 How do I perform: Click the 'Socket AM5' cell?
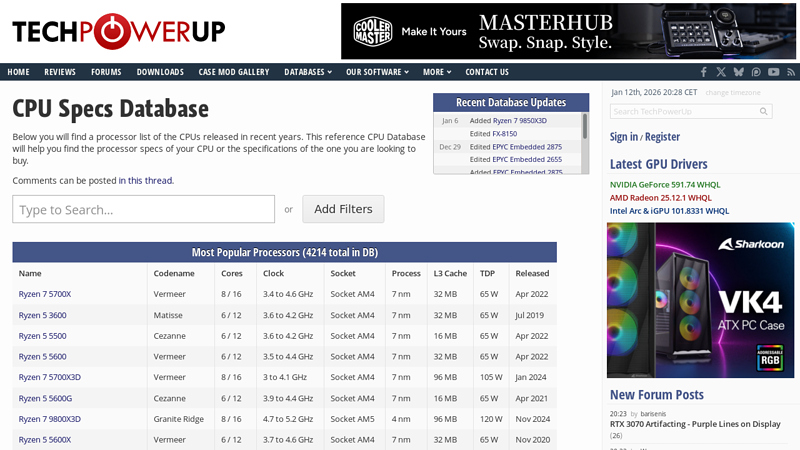(x=352, y=419)
